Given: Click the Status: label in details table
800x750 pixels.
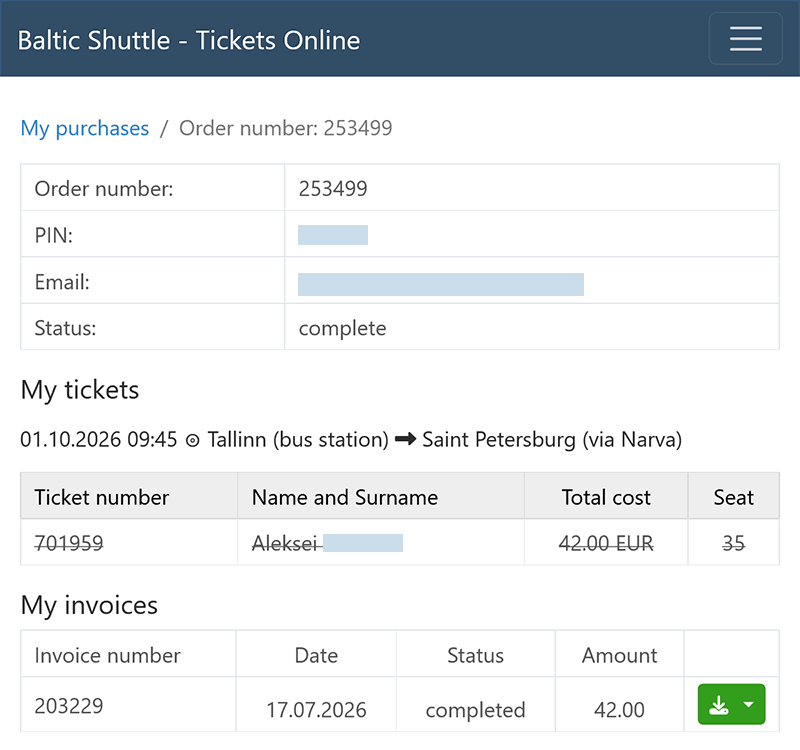Looking at the screenshot, I should [x=65, y=329].
